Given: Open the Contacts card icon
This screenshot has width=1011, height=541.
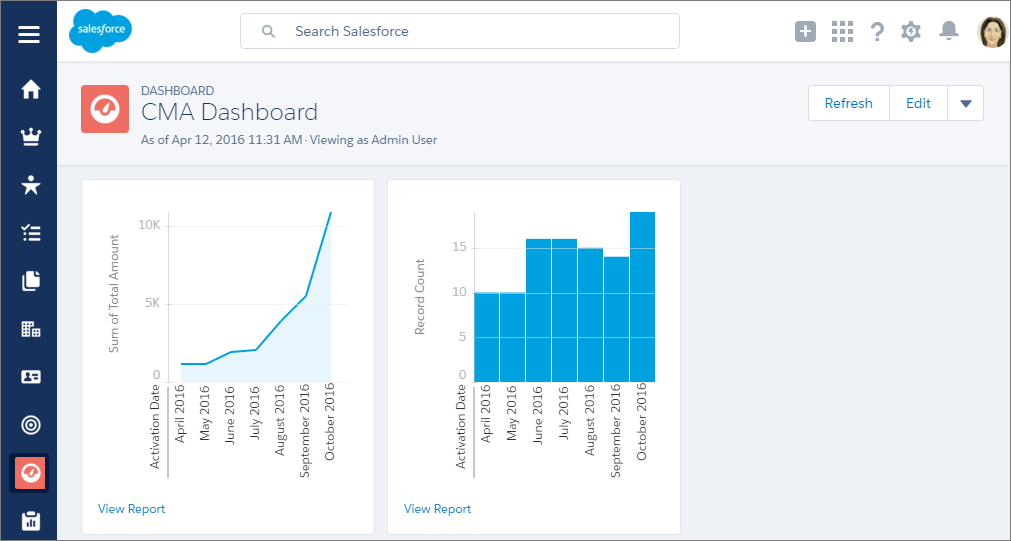Looking at the screenshot, I should tap(30, 377).
